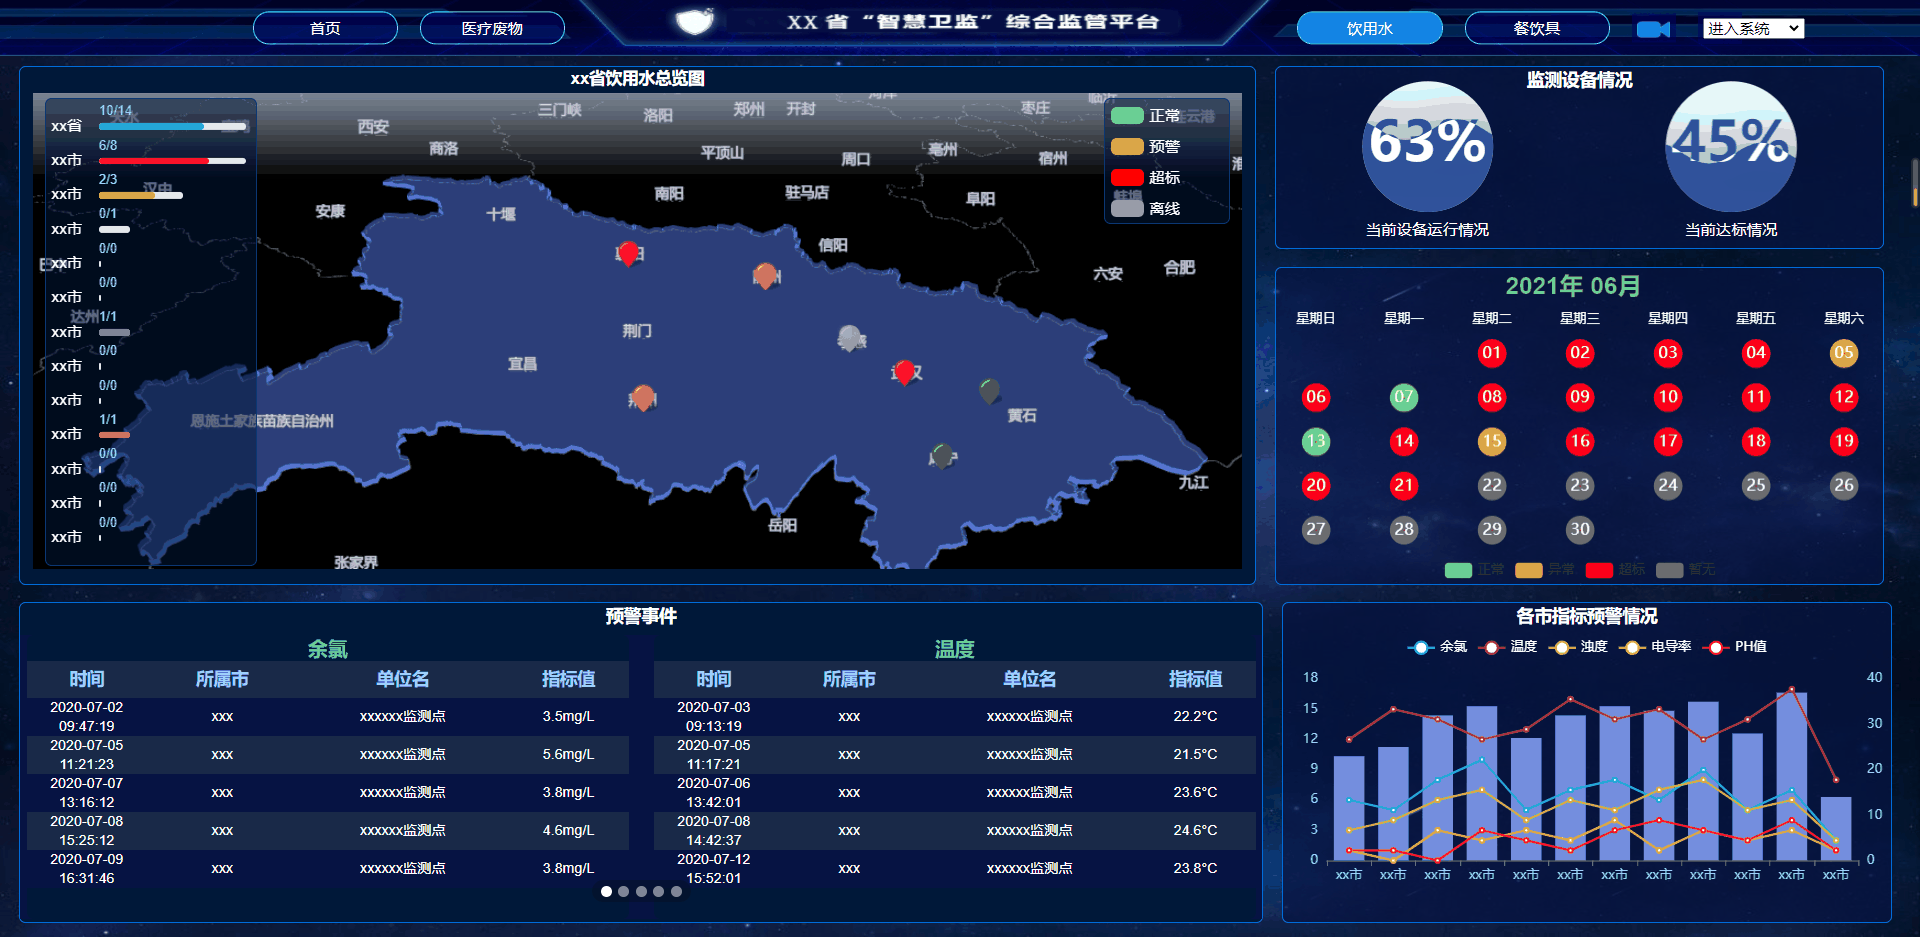Viewport: 1920px width, 937px height.
Task: Toggle the 离线 map legend item
Action: [1146, 209]
